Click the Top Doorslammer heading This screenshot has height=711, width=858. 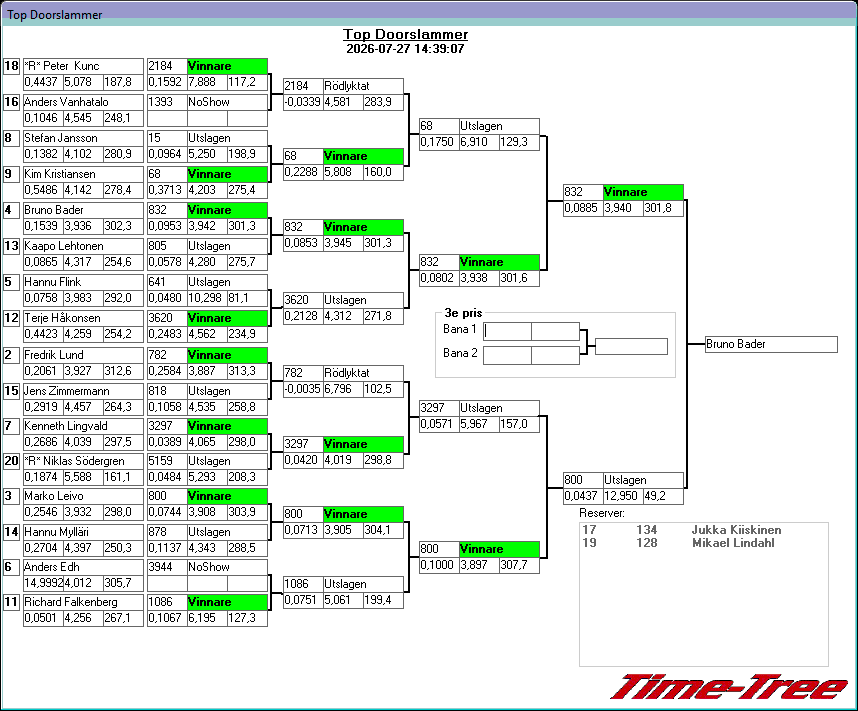(x=405, y=34)
